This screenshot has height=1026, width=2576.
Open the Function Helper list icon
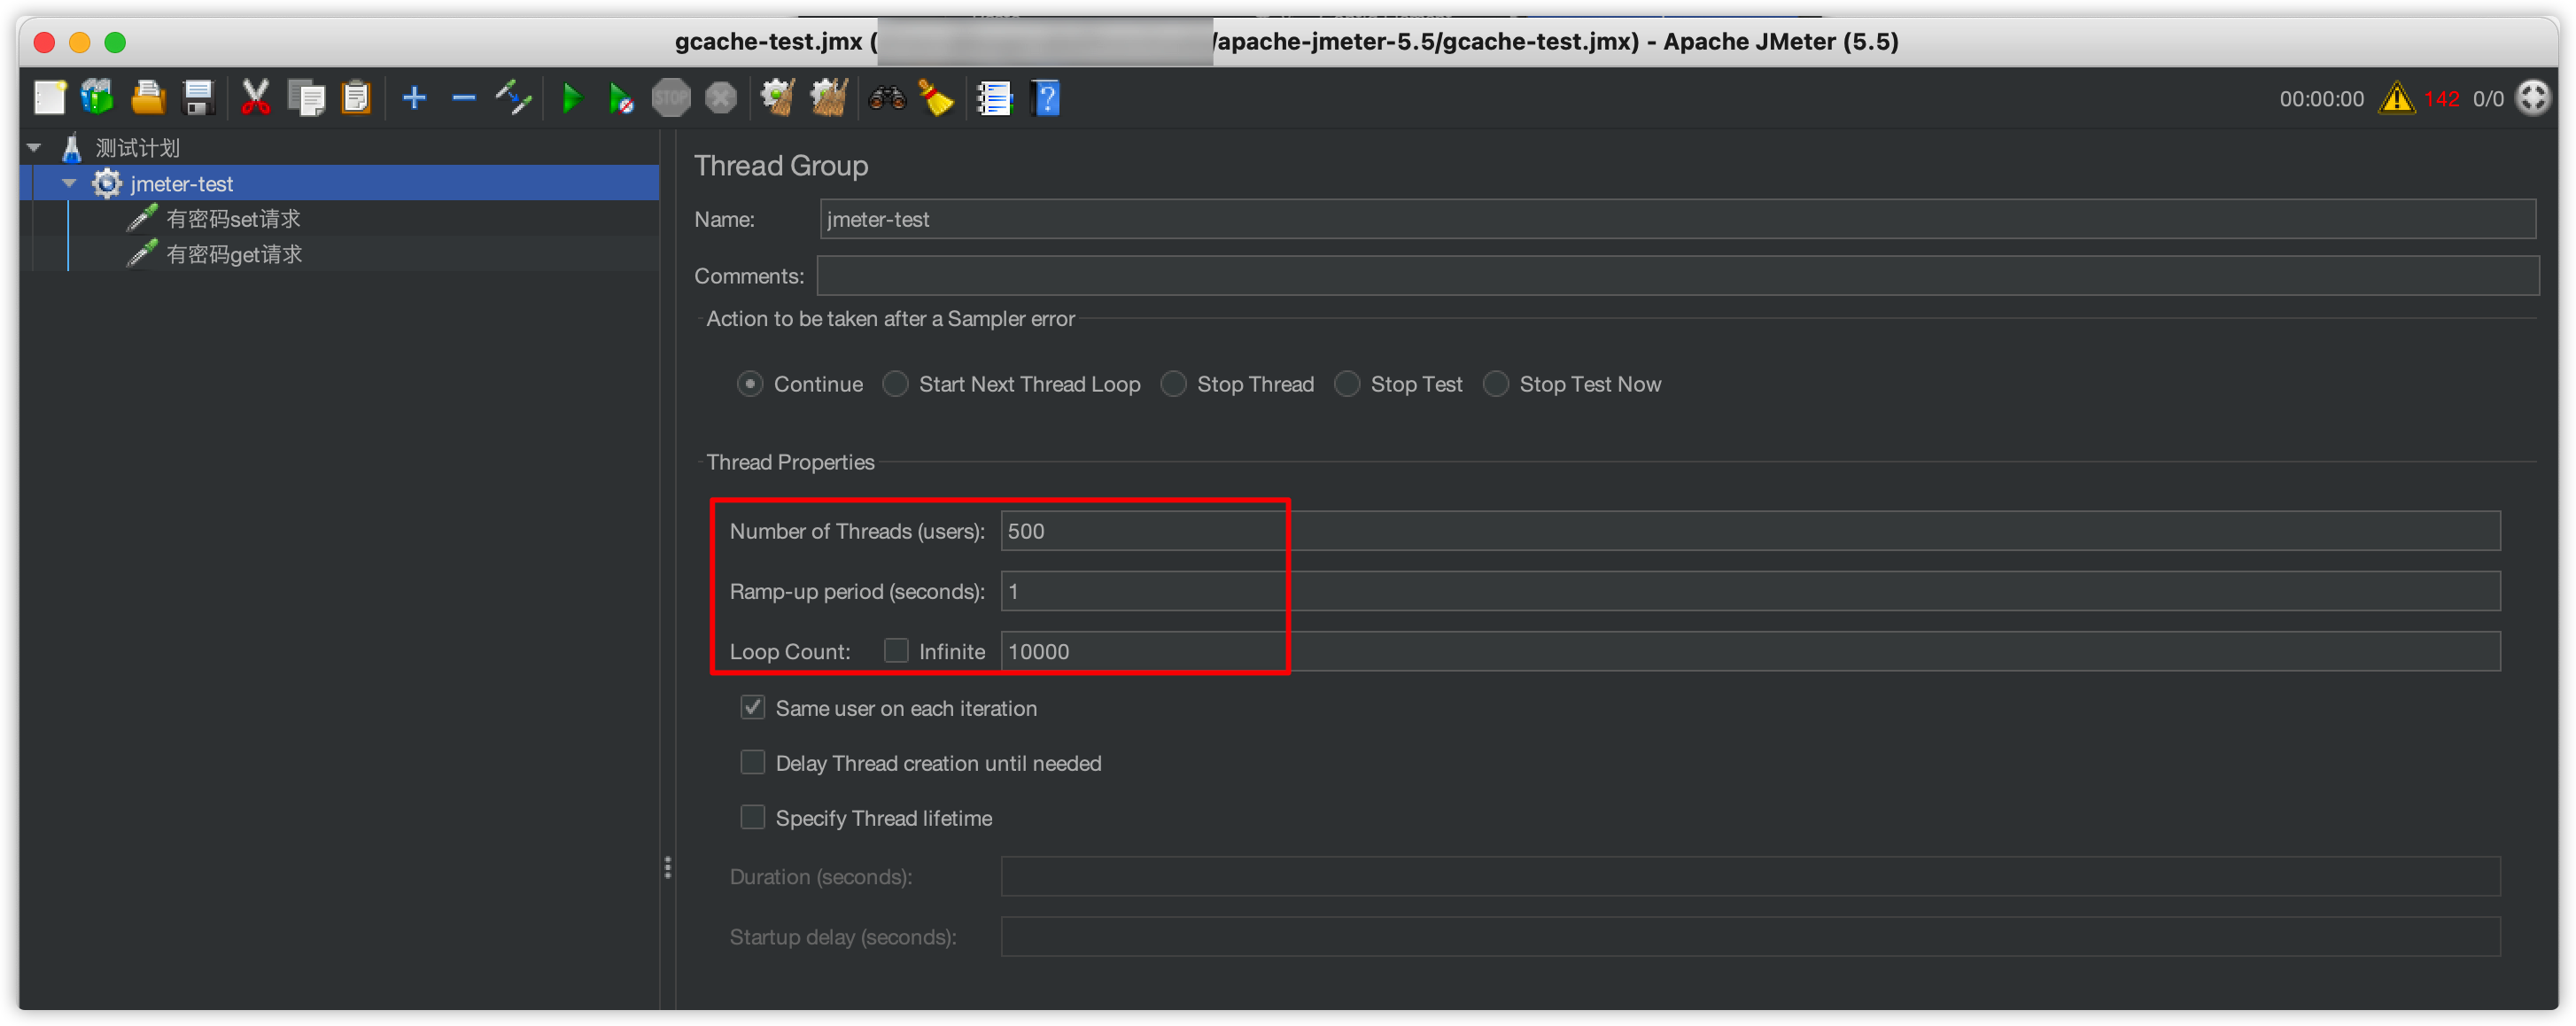994,98
